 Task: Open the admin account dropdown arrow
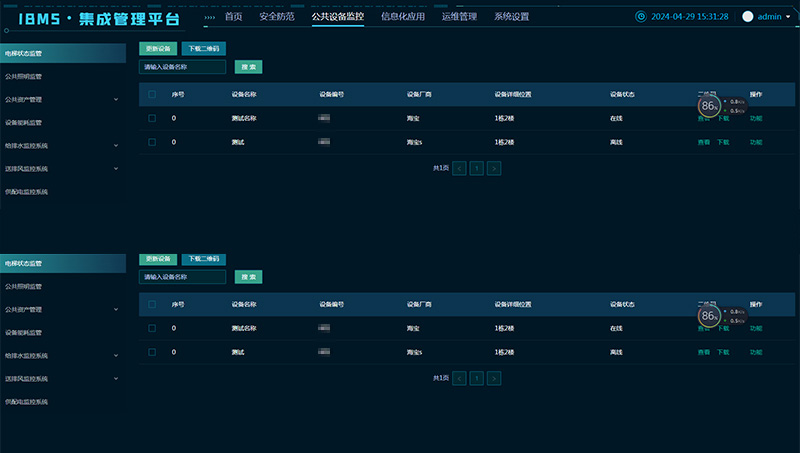(790, 17)
